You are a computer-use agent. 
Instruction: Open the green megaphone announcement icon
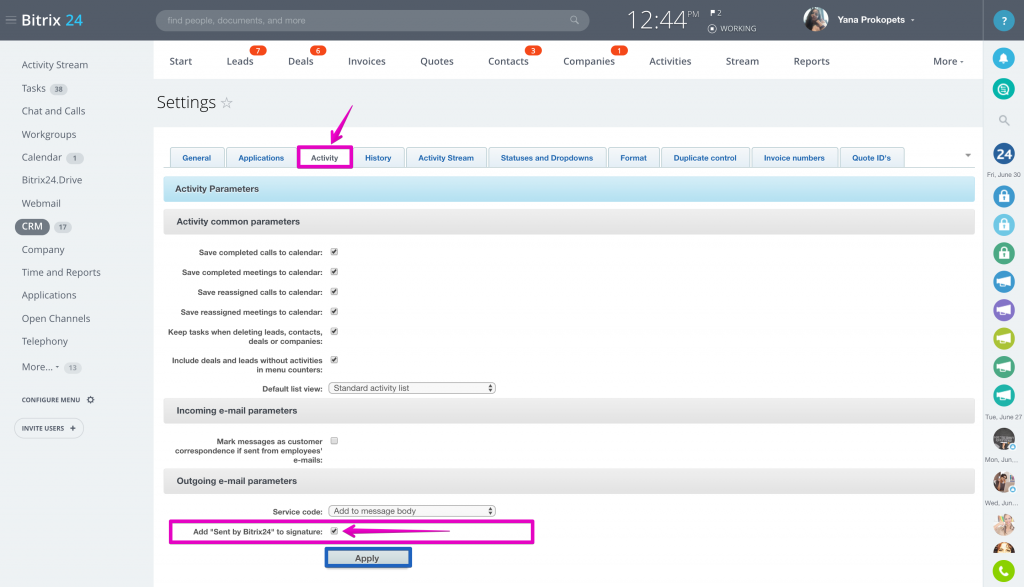[x=1004, y=366]
